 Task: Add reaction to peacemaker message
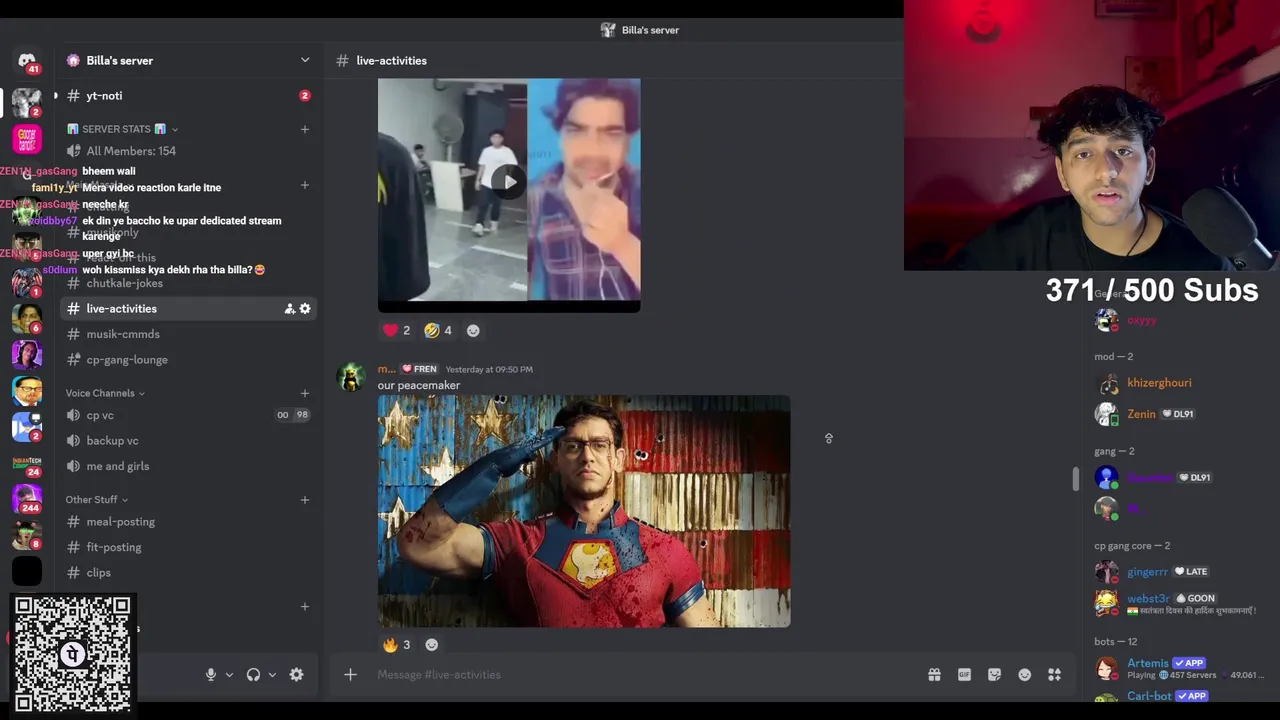coord(432,645)
